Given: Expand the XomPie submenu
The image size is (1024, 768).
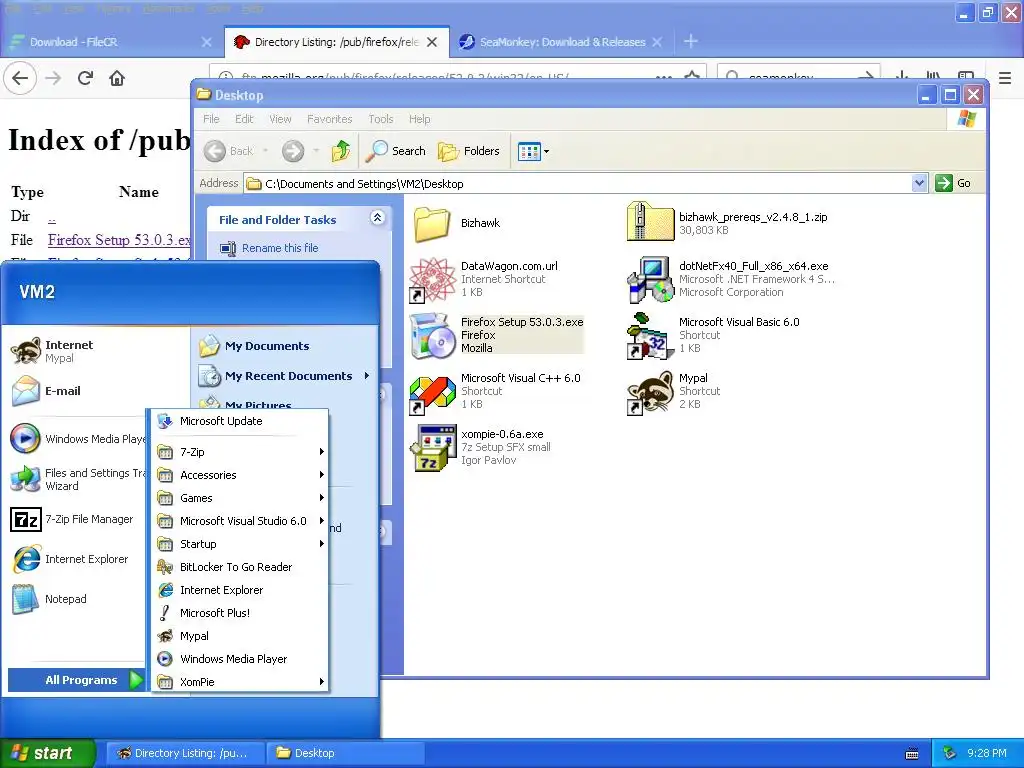Looking at the screenshot, I should click(x=239, y=682).
